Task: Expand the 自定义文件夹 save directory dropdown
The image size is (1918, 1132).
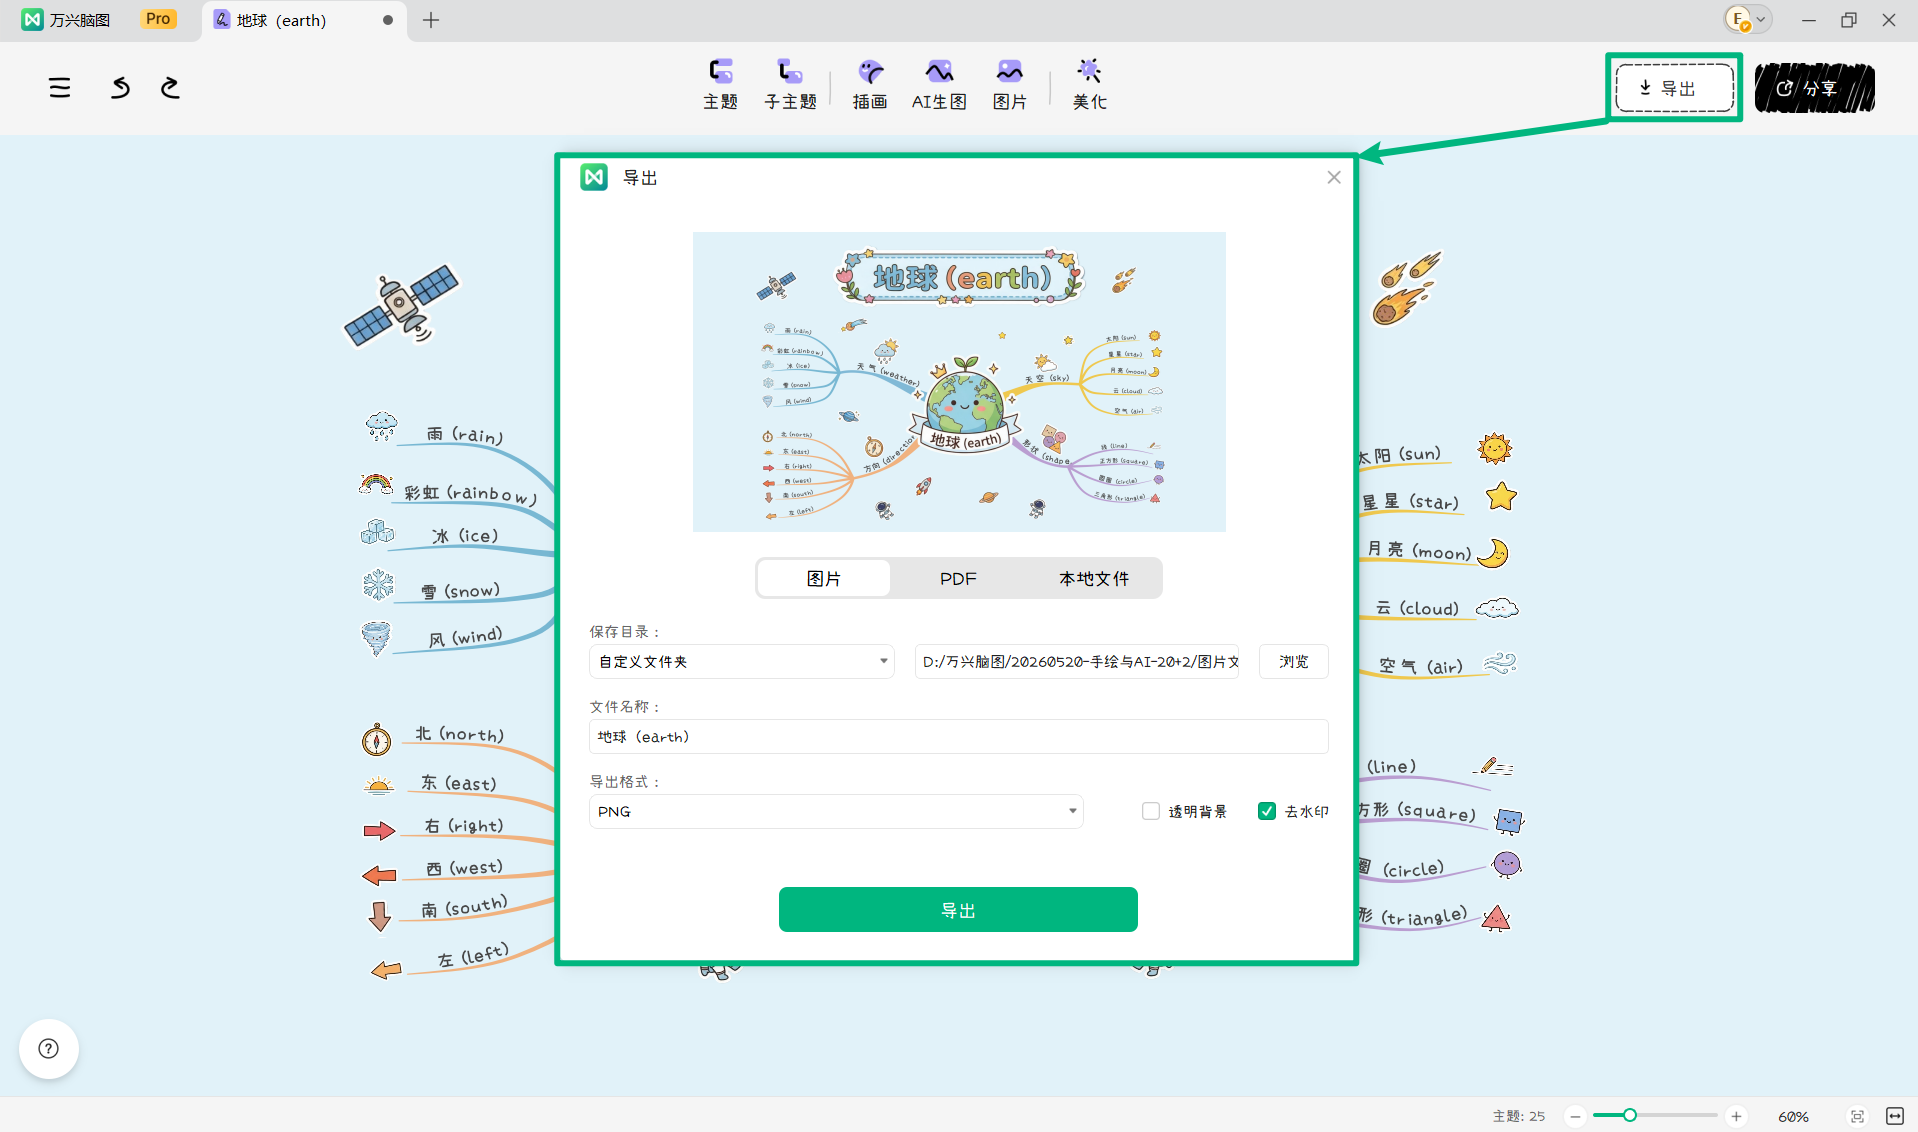Action: 742,661
